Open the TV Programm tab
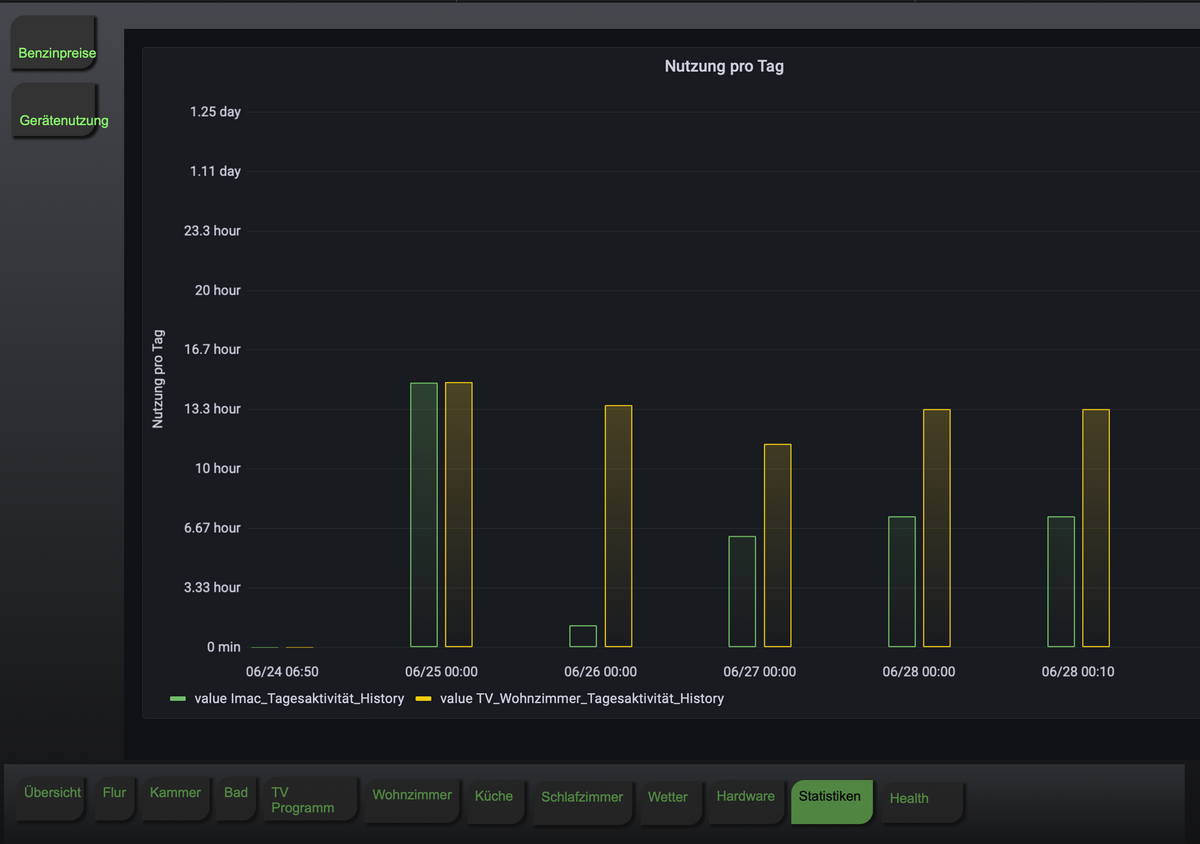1200x844 pixels. [x=302, y=800]
